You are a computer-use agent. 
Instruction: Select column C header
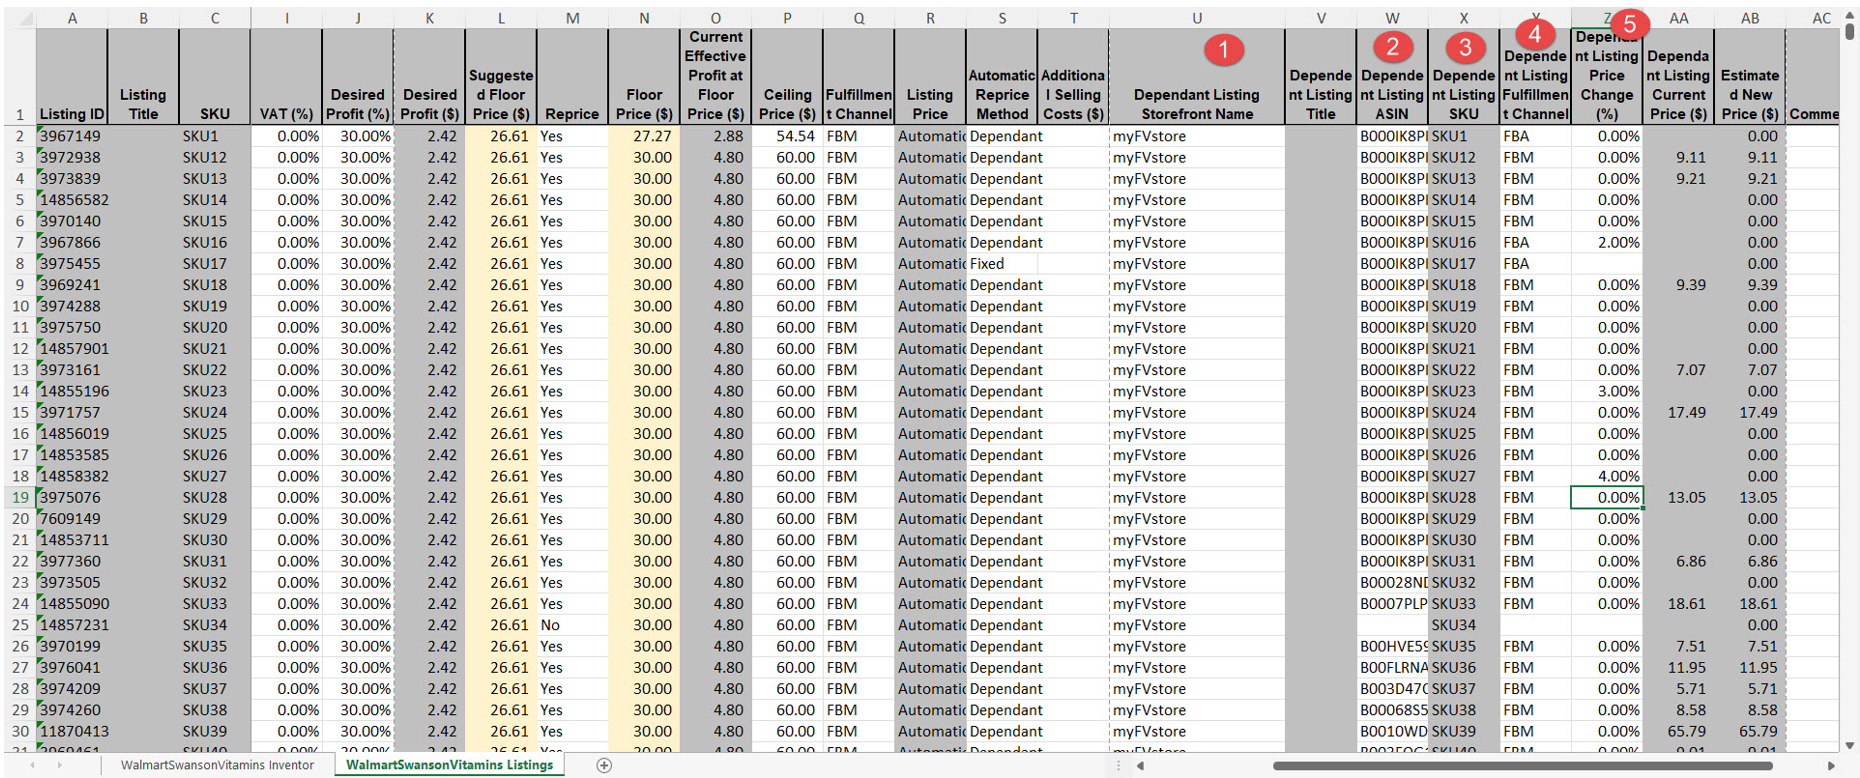215,18
